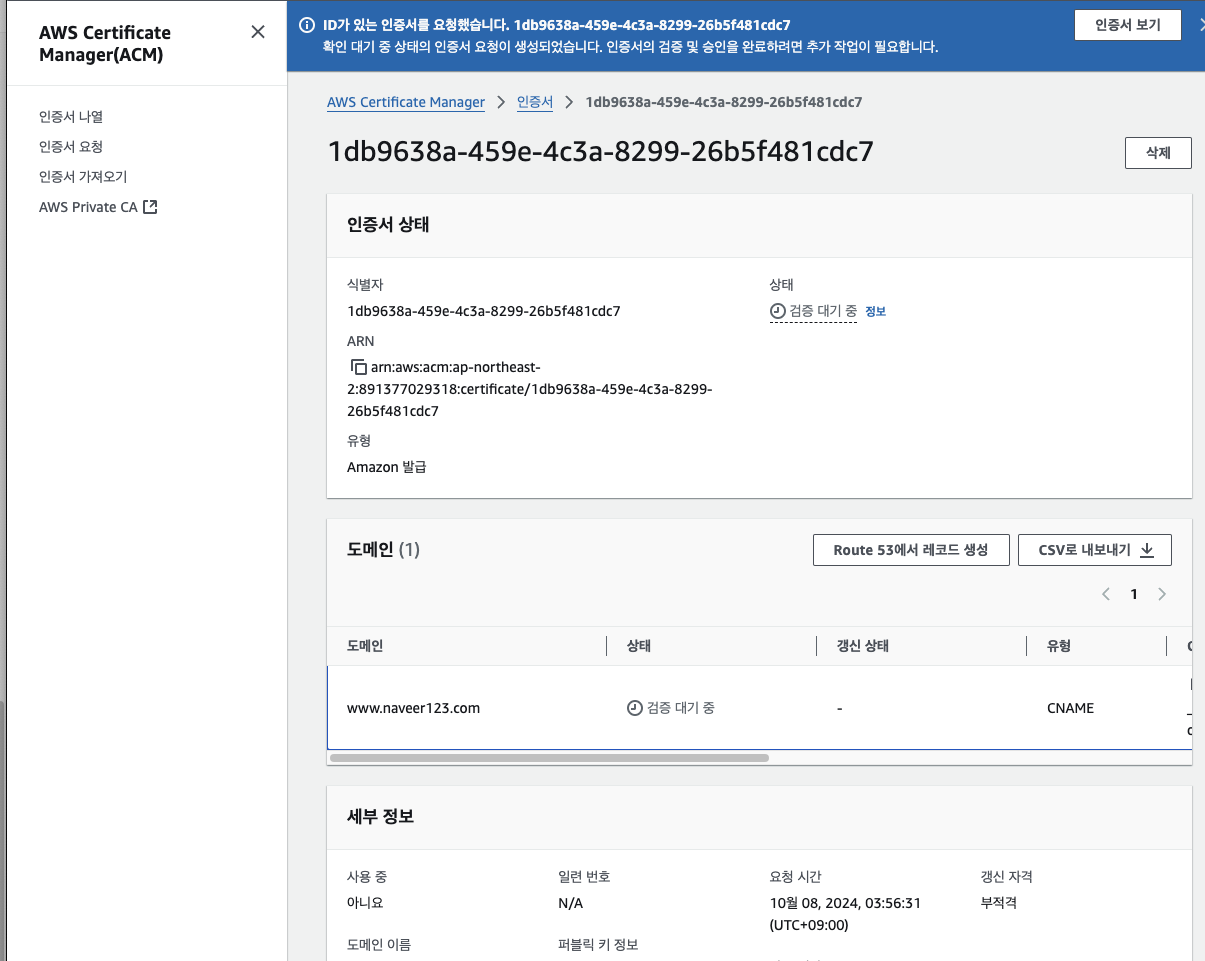Click the 검증 대기 중 status in 인증서 상태
1205x961 pixels.
[x=813, y=311]
